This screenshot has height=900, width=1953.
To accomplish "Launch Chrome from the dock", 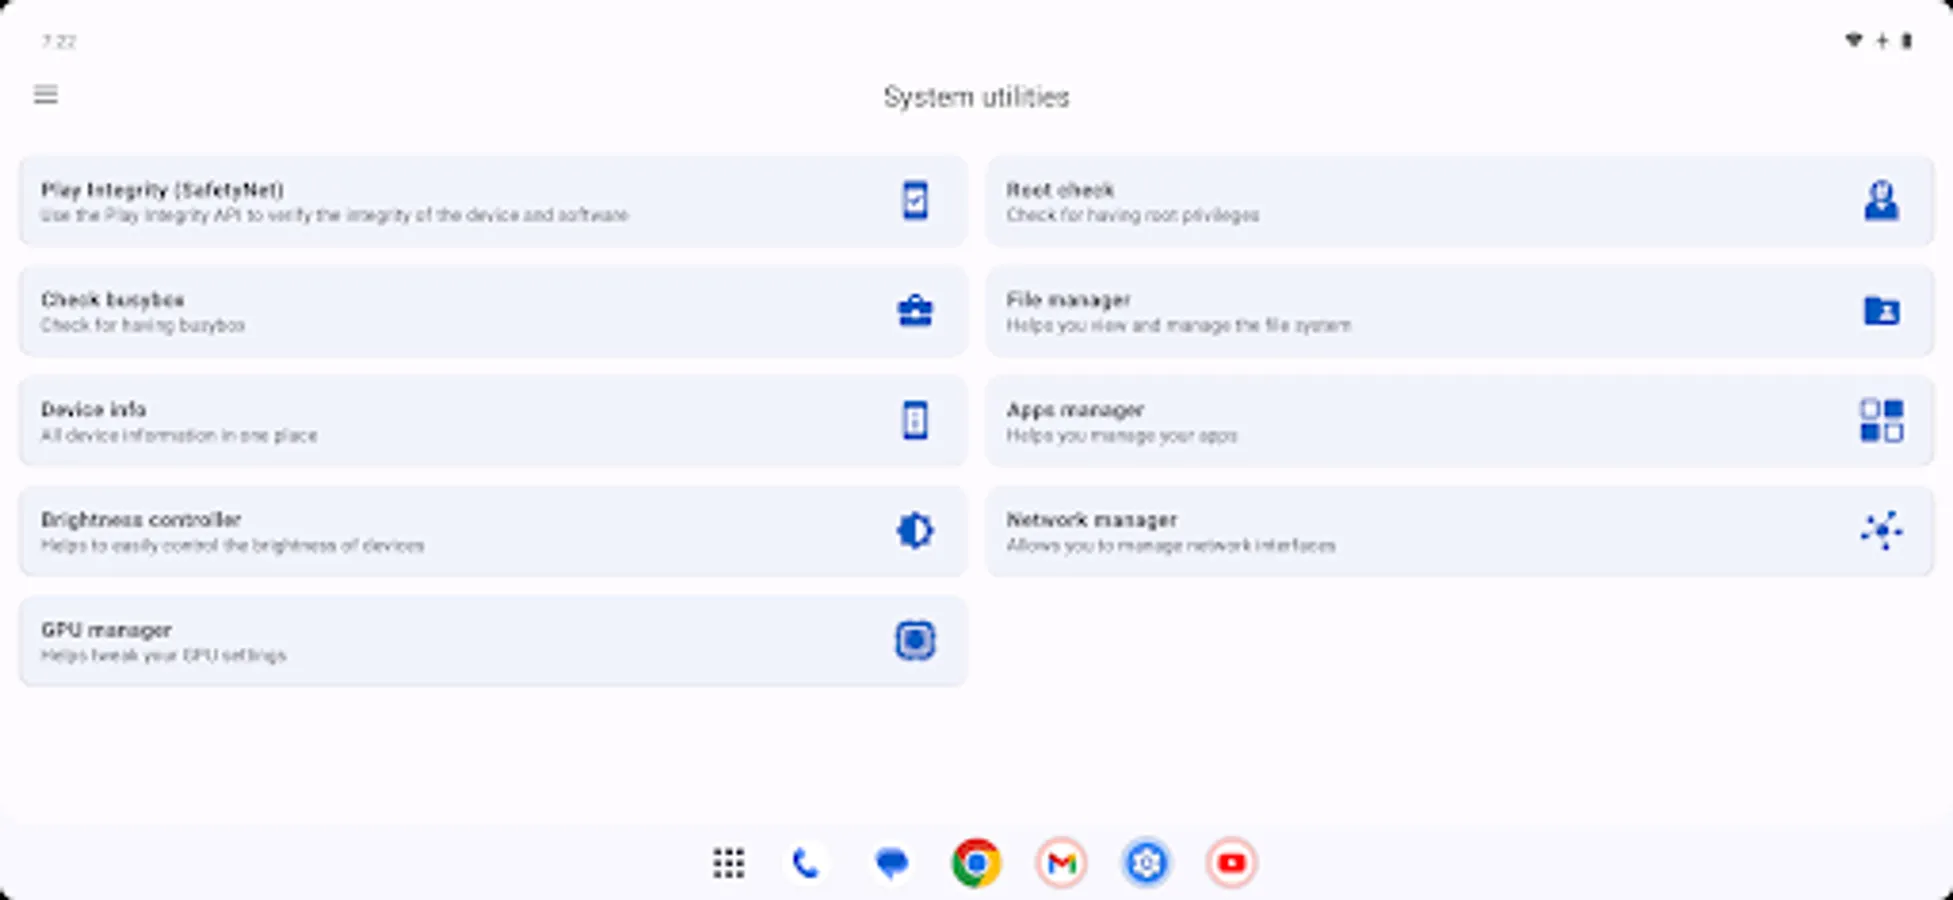I will coord(976,863).
